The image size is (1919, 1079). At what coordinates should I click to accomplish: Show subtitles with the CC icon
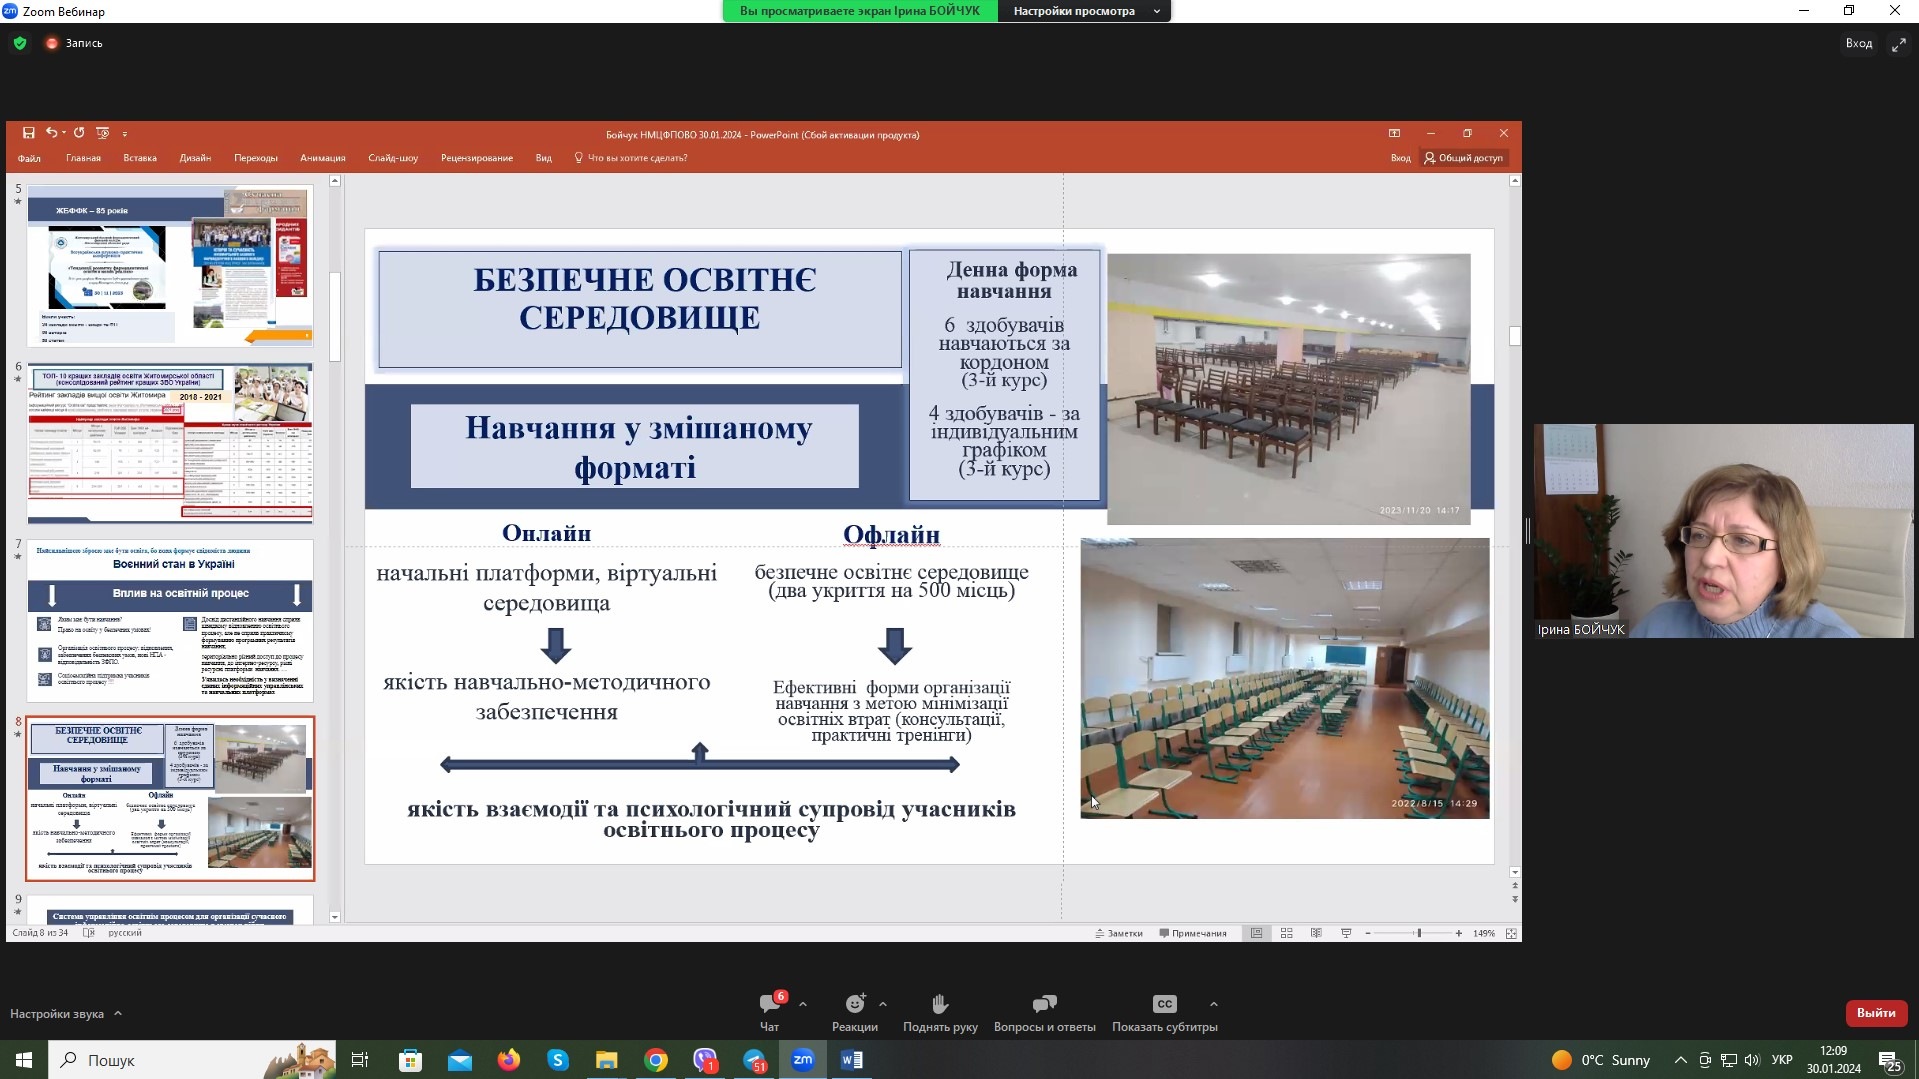point(1164,1004)
